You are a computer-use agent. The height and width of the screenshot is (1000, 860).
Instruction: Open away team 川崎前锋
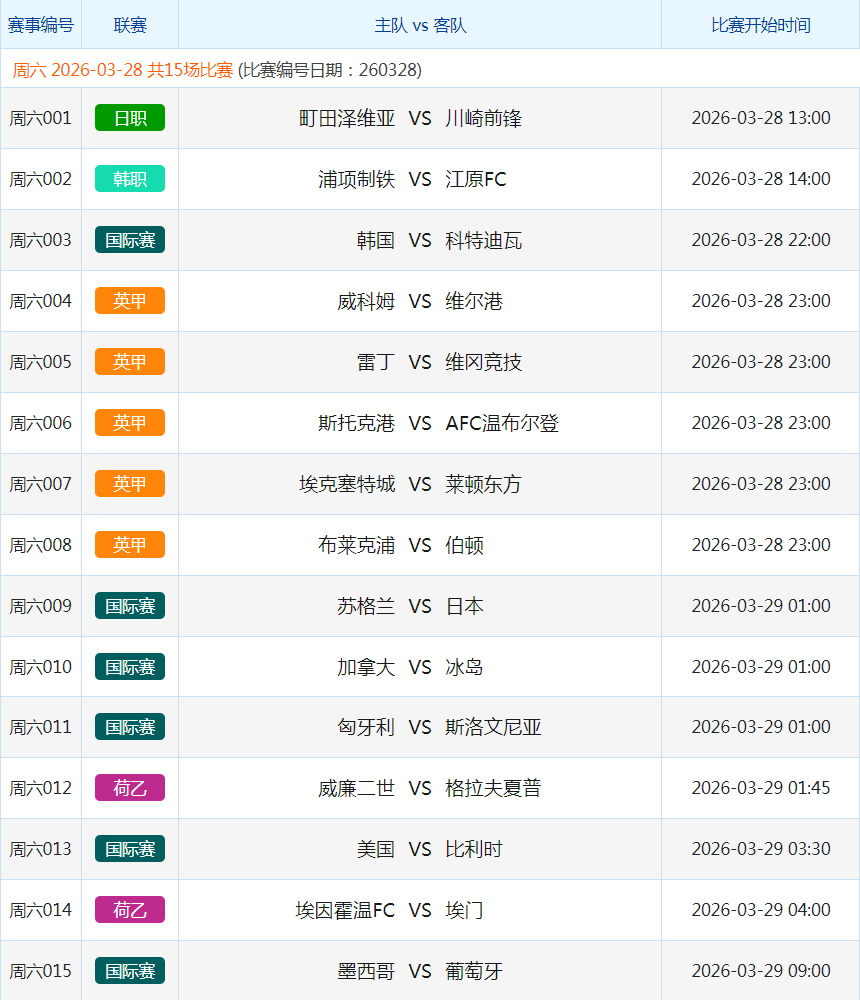click(x=484, y=118)
